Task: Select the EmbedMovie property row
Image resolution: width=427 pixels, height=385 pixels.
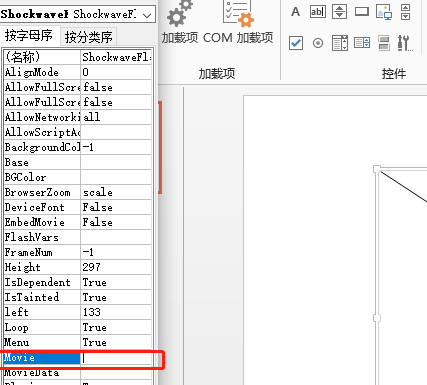Action: 78,222
